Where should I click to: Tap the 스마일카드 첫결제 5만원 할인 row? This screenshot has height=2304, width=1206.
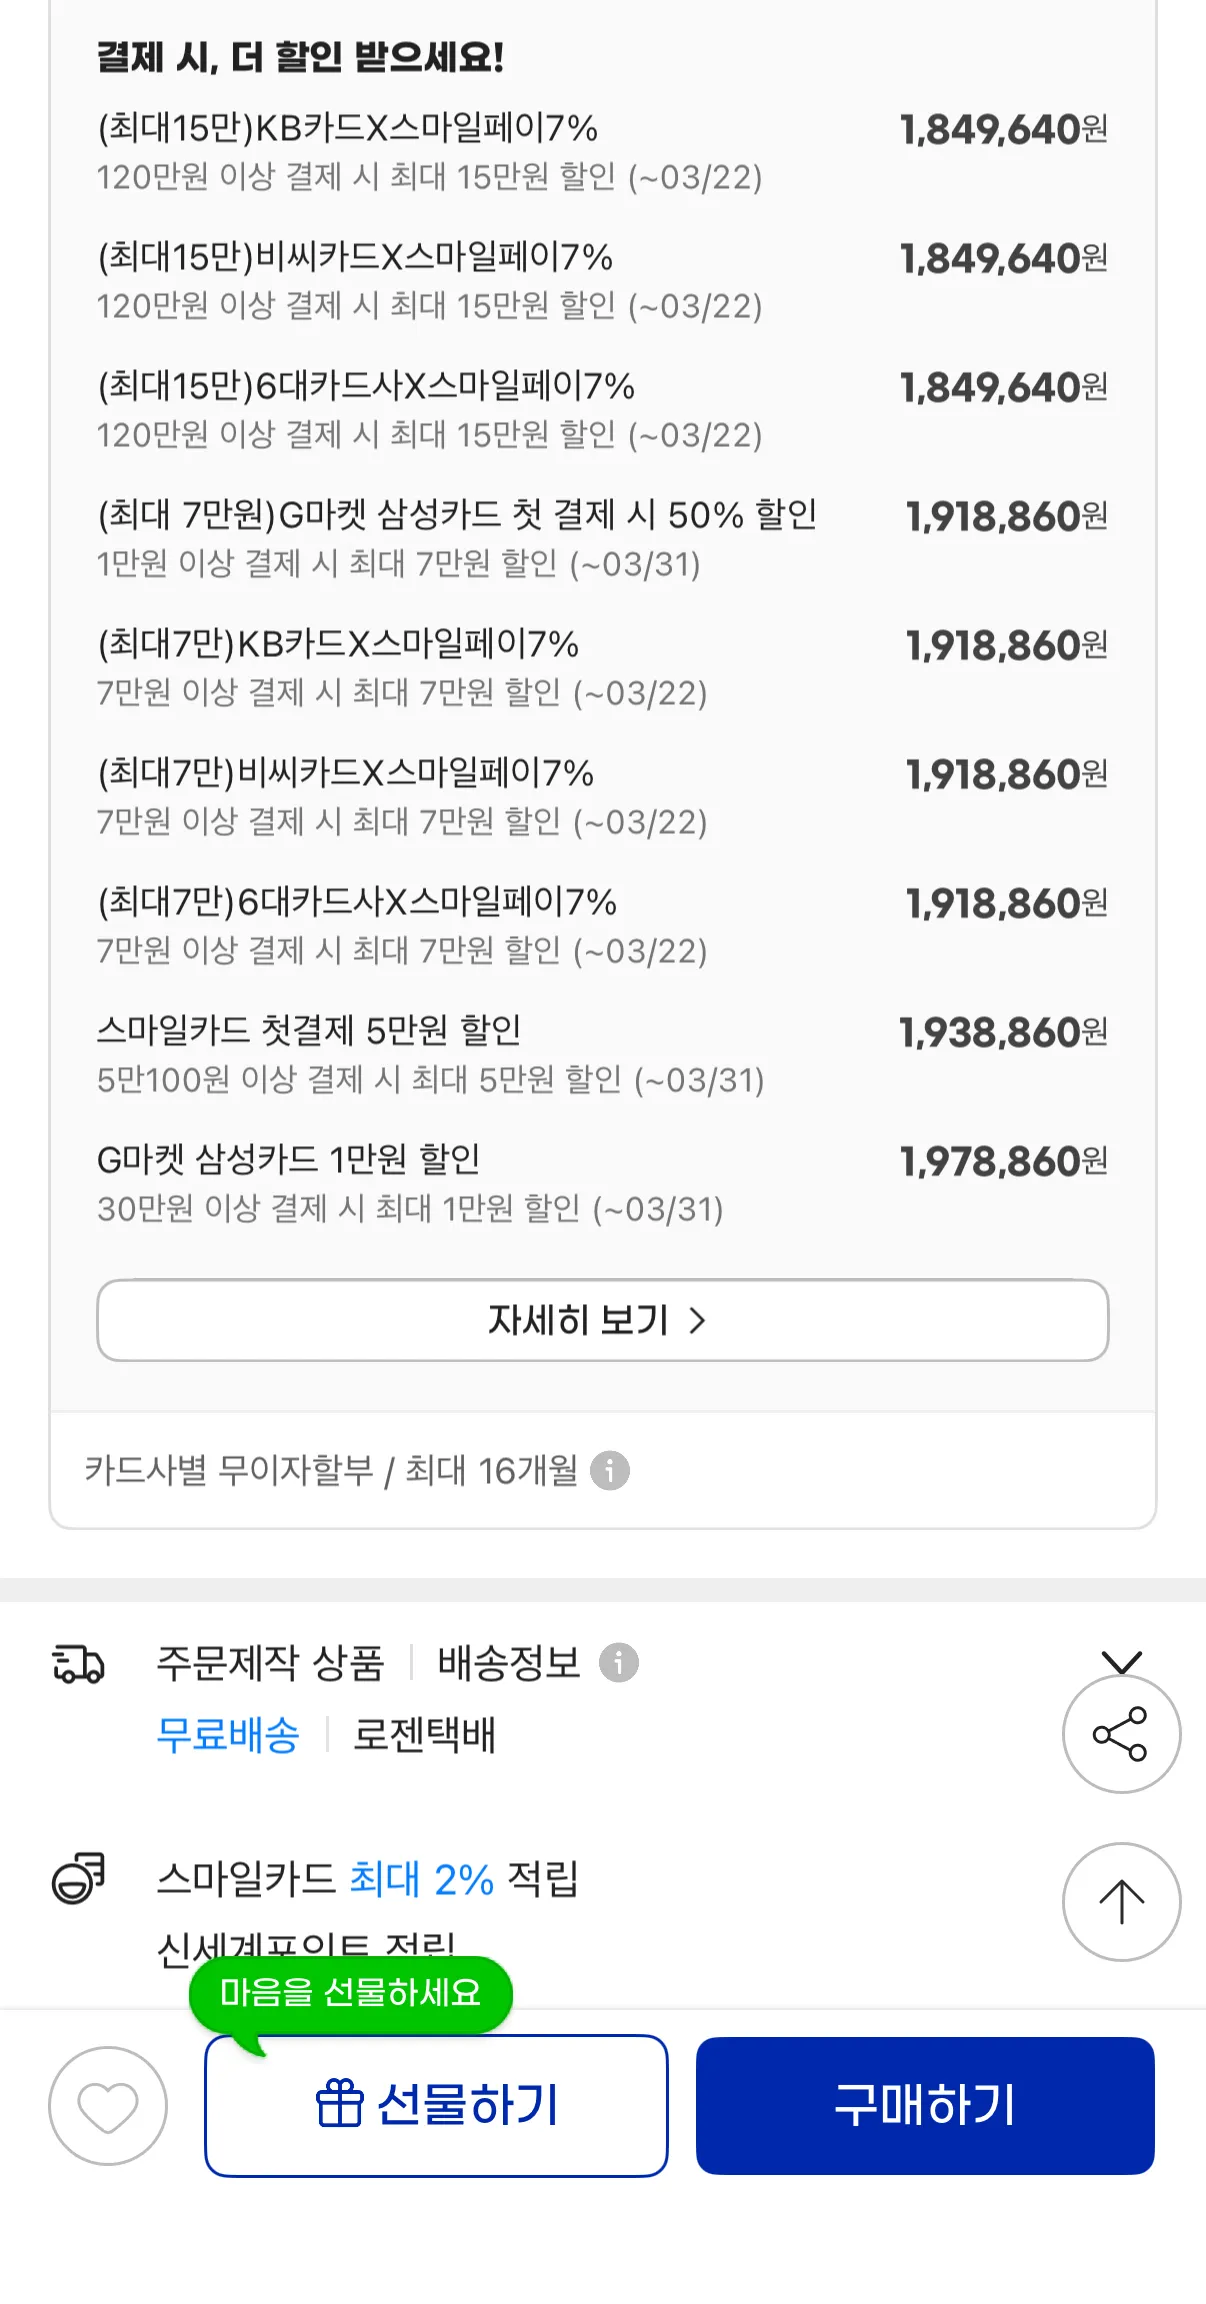tap(602, 1054)
